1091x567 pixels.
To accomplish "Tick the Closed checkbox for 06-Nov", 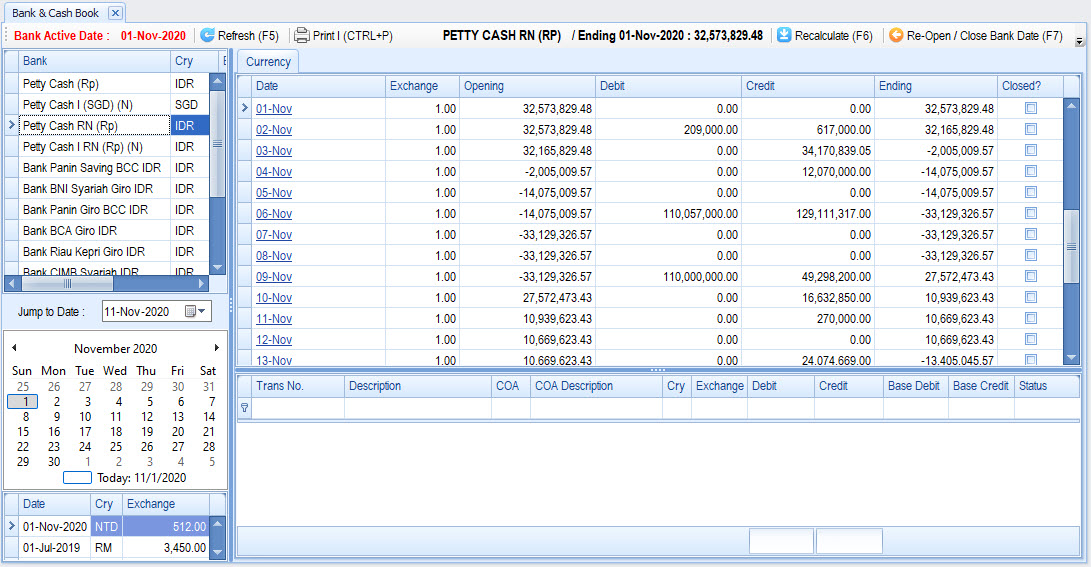I will click(x=1031, y=213).
